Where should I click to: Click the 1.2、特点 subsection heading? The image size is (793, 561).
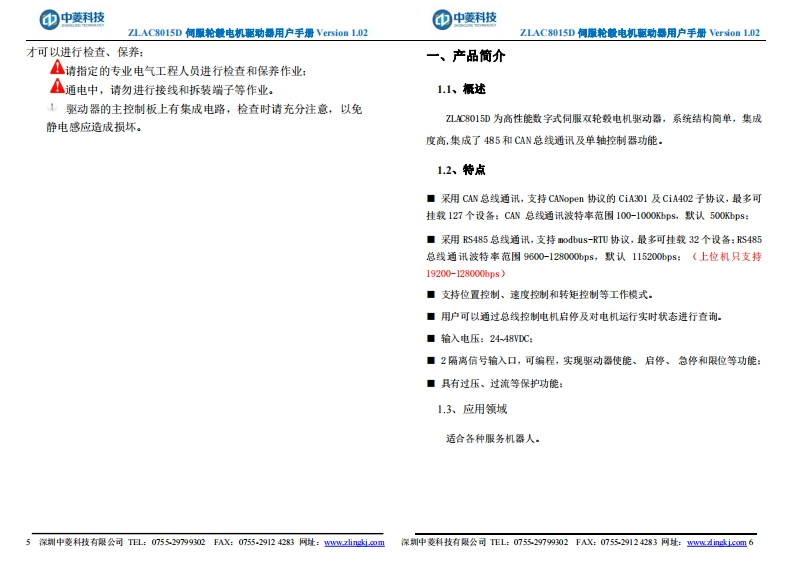click(461, 169)
